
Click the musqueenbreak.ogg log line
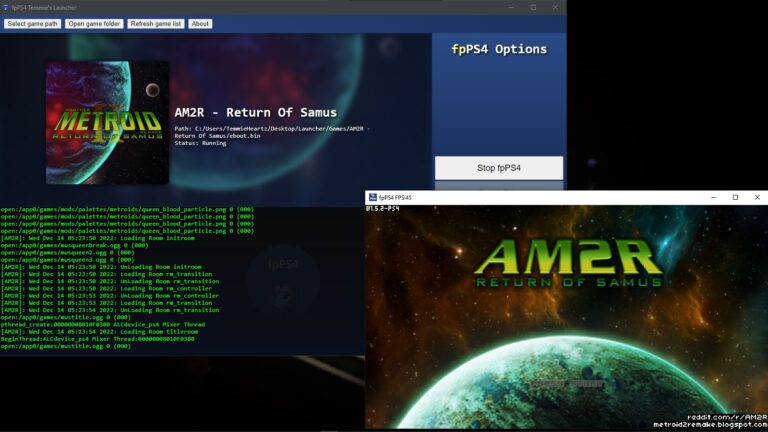(74, 245)
